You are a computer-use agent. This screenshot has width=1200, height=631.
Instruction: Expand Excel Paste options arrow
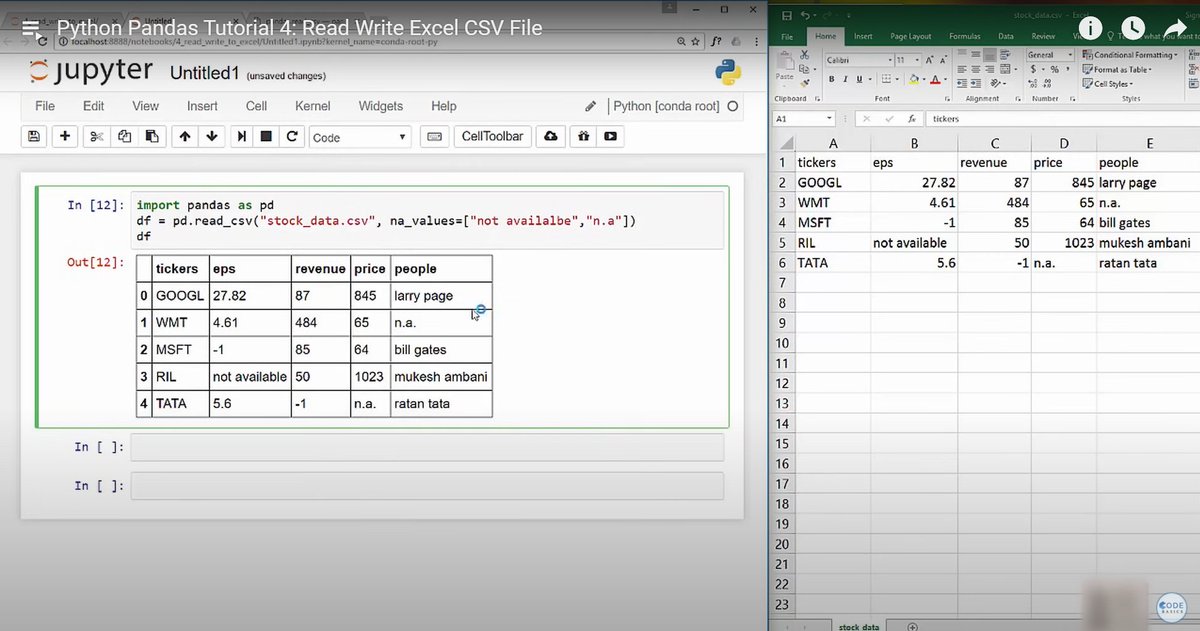tap(784, 85)
